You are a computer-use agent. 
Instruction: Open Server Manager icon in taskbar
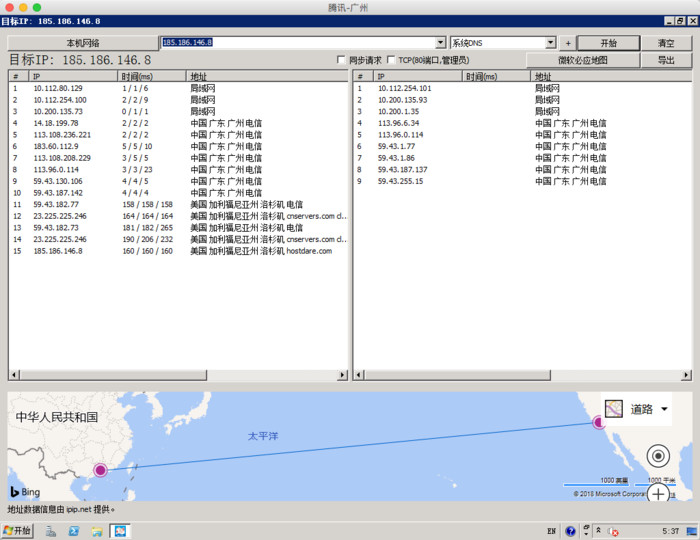(51, 531)
